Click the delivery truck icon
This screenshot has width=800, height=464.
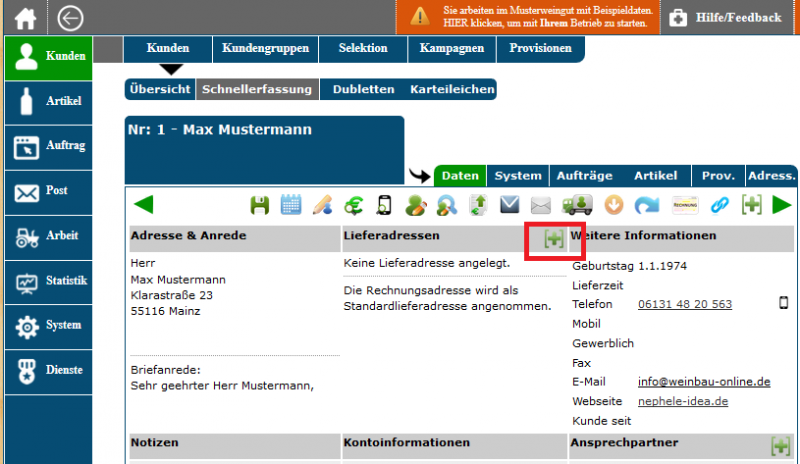(x=577, y=205)
